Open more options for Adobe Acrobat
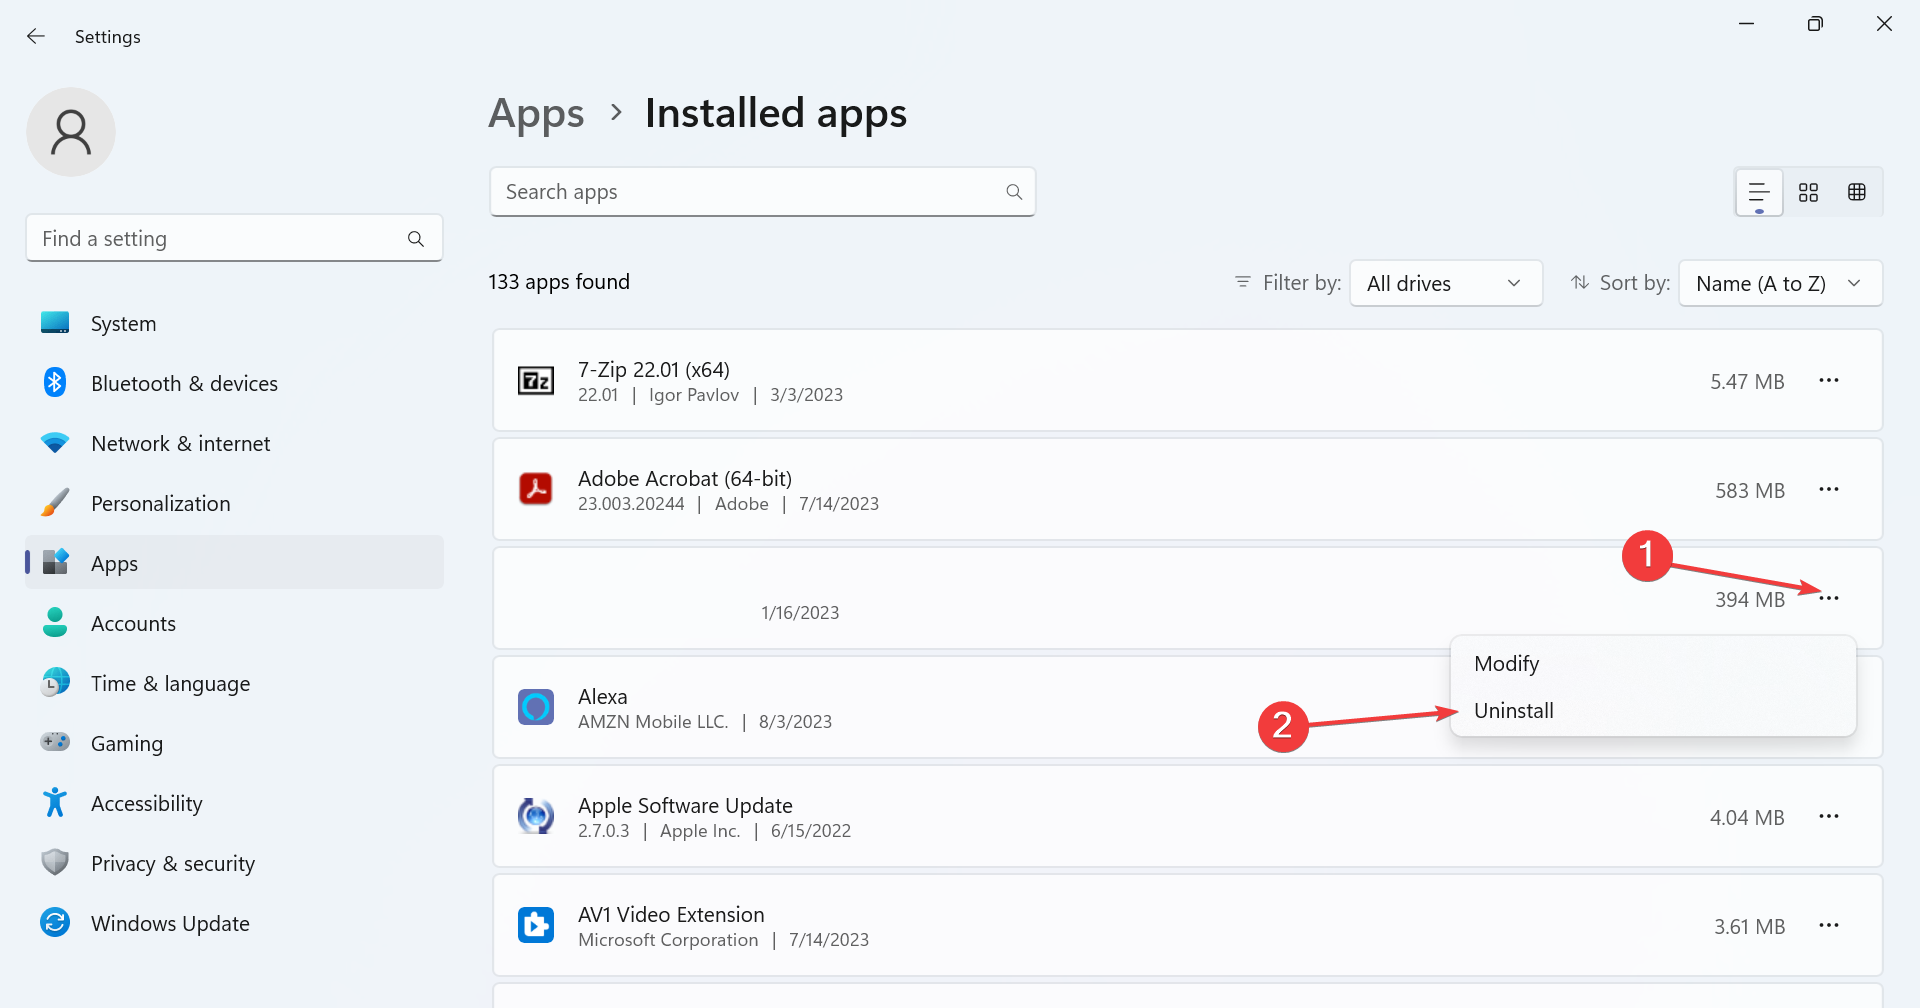 pos(1829,489)
